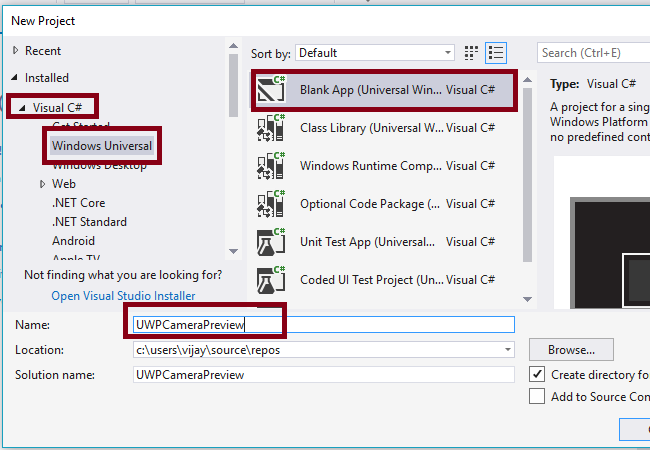The image size is (650, 450).
Task: Select 'Class Library (Universal W...' template text
Action: point(372,128)
